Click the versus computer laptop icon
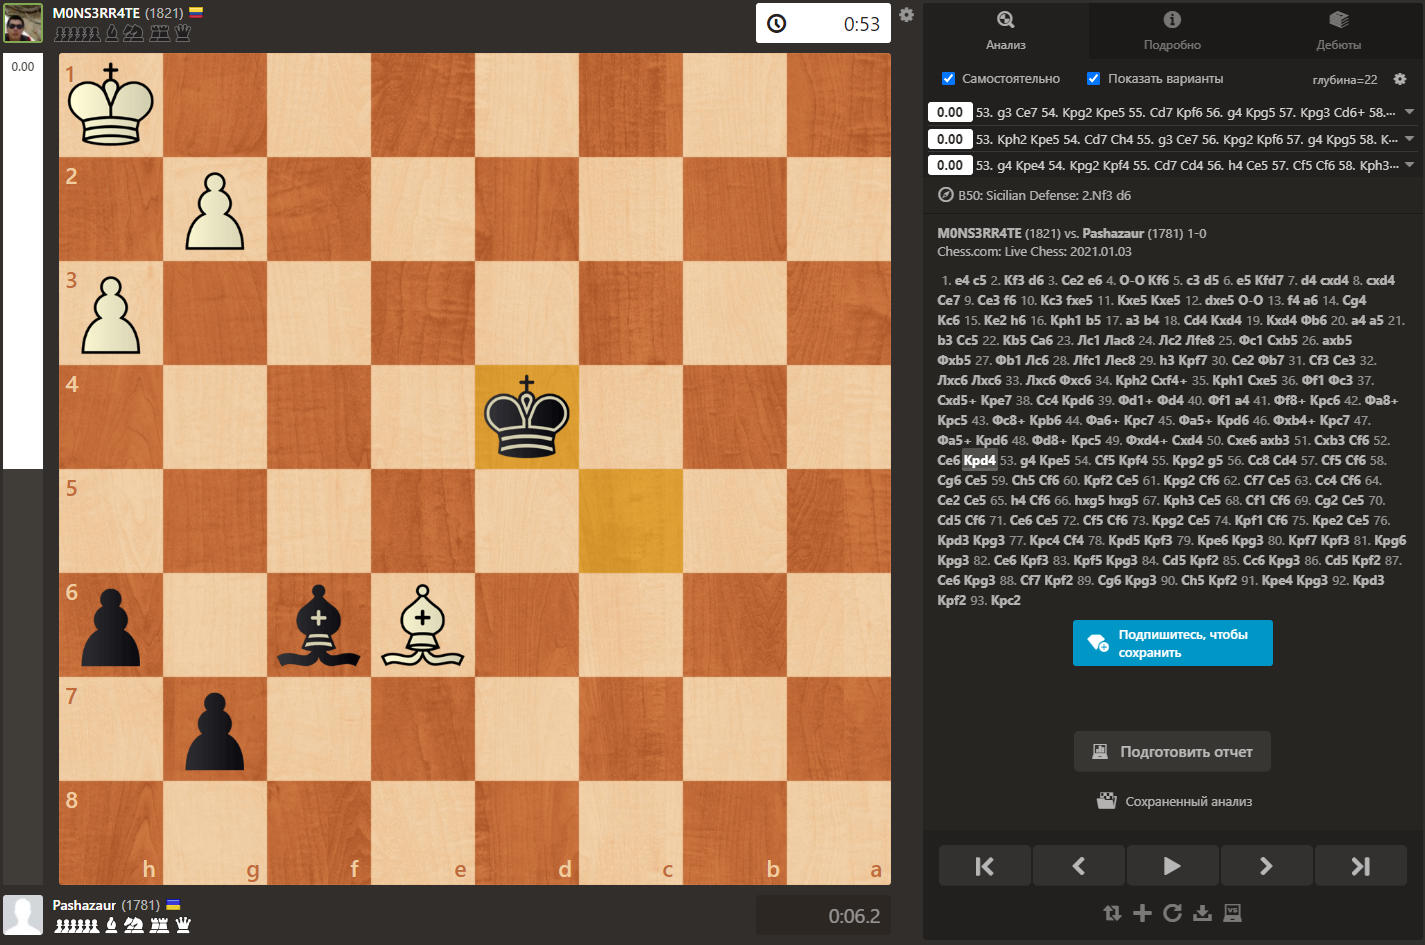 click(1233, 913)
